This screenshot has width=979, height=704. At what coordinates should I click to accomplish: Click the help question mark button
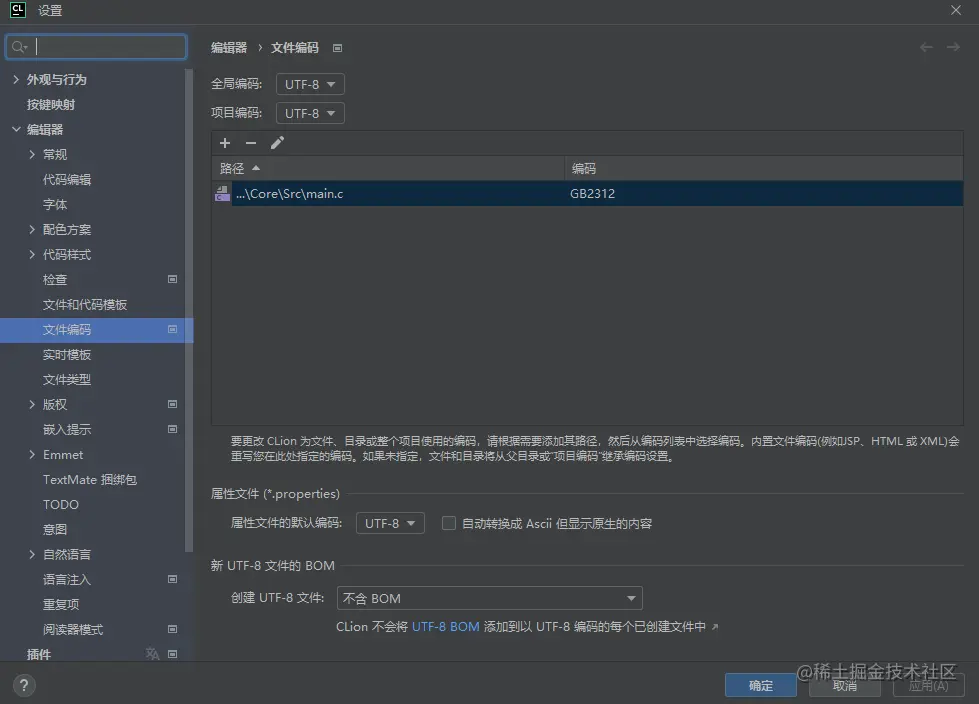coord(24,685)
